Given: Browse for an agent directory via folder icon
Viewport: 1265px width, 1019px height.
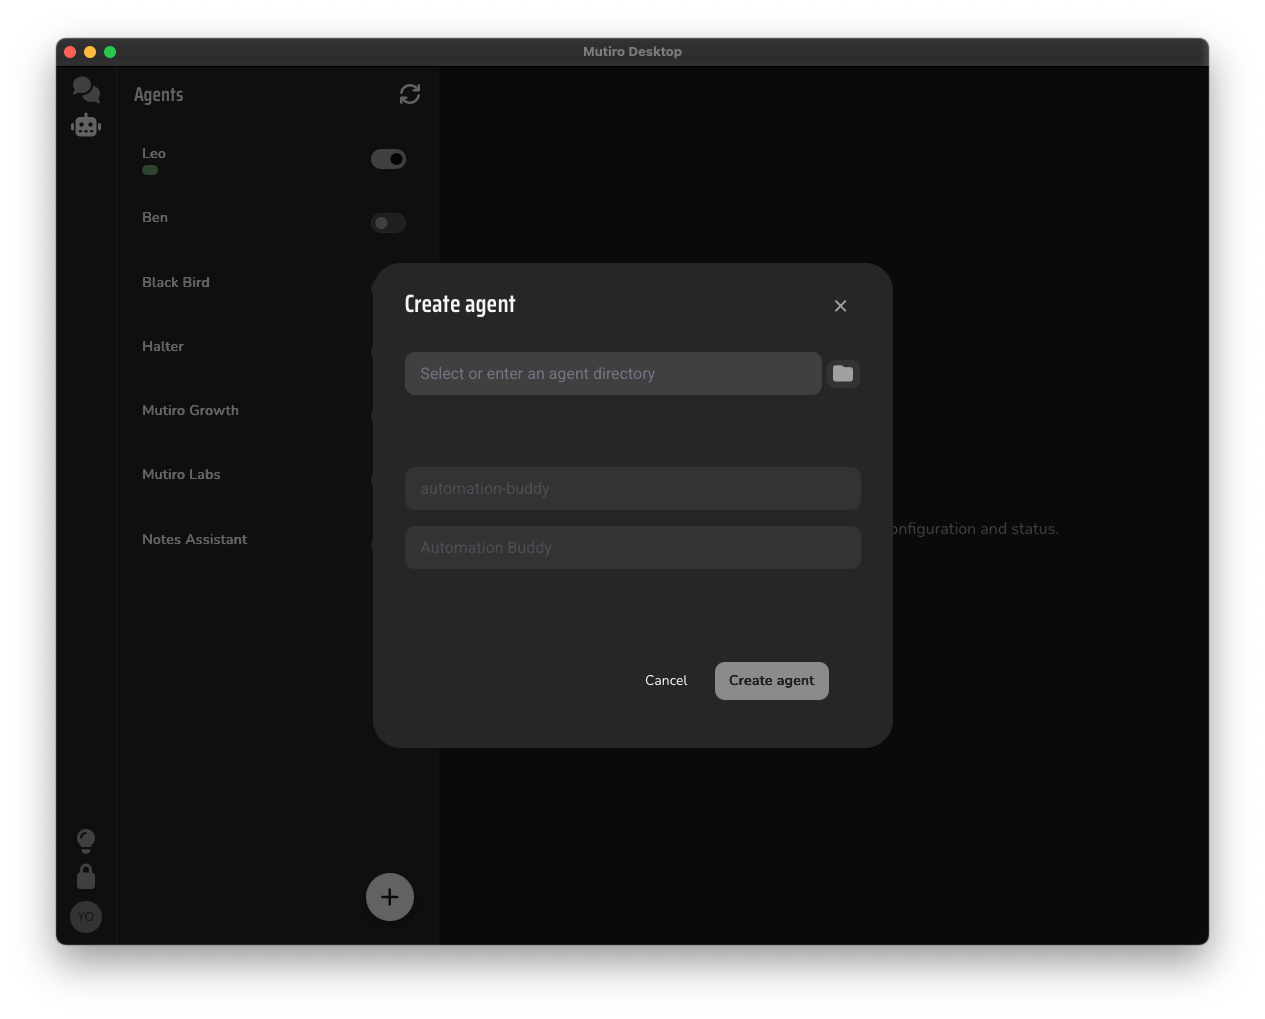Looking at the screenshot, I should pyautogui.click(x=843, y=373).
